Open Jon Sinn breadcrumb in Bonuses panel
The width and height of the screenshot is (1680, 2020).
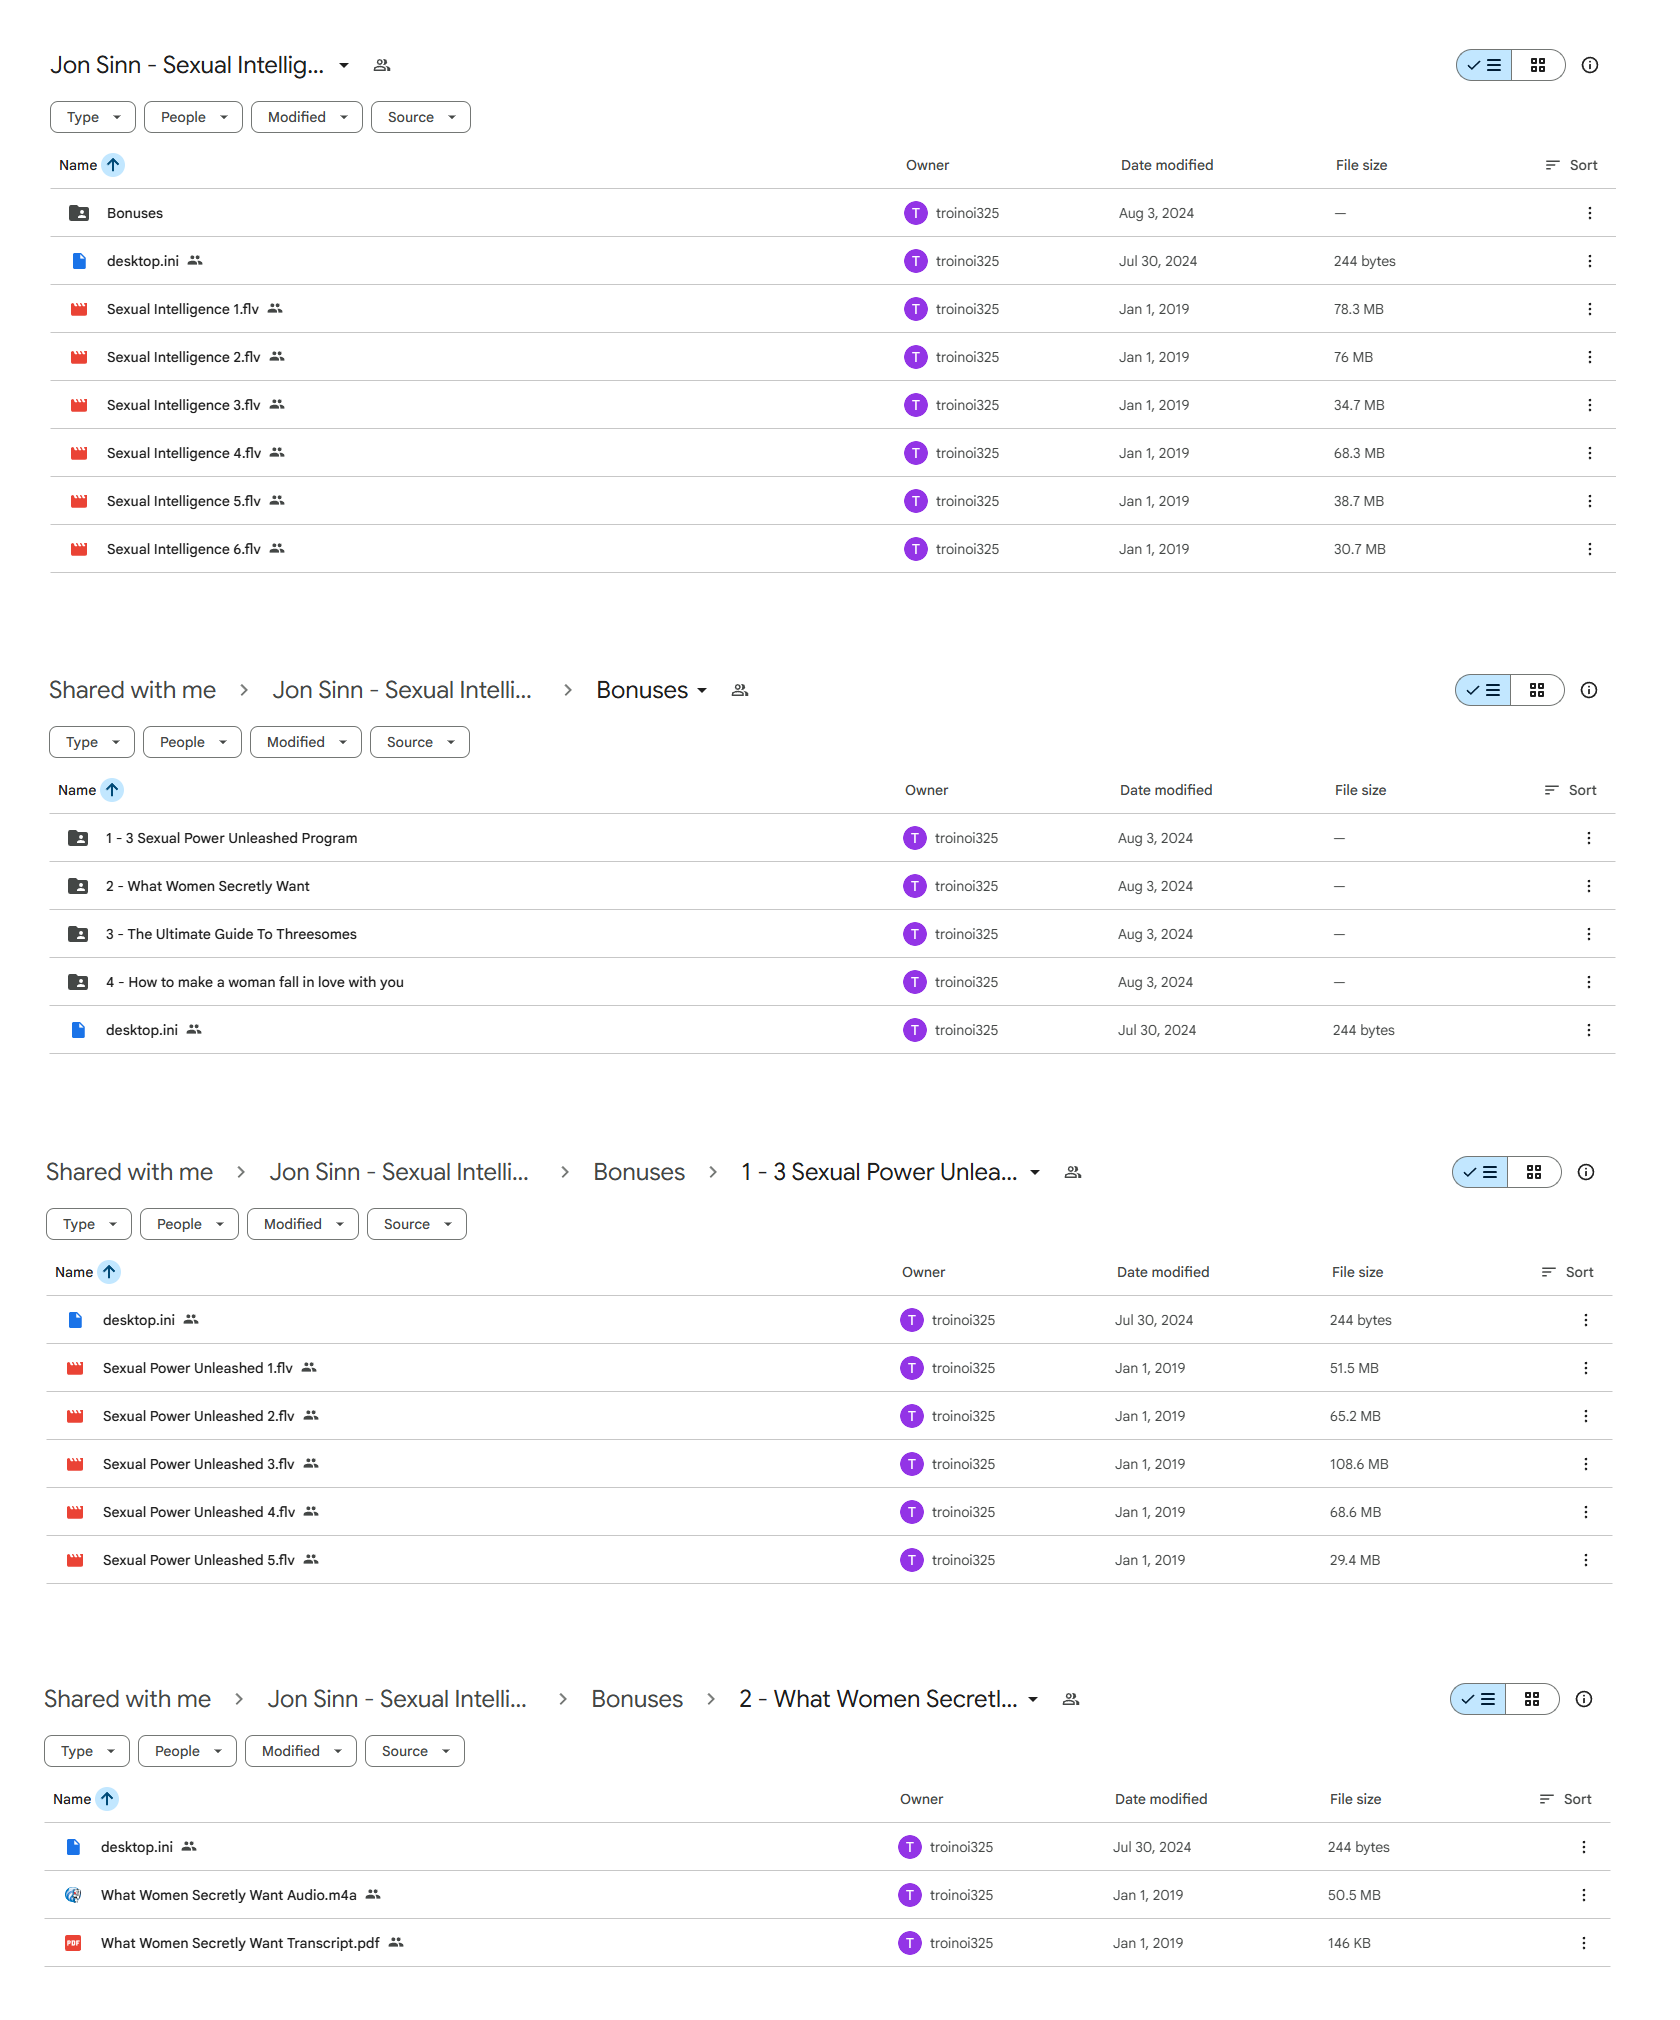coord(402,690)
